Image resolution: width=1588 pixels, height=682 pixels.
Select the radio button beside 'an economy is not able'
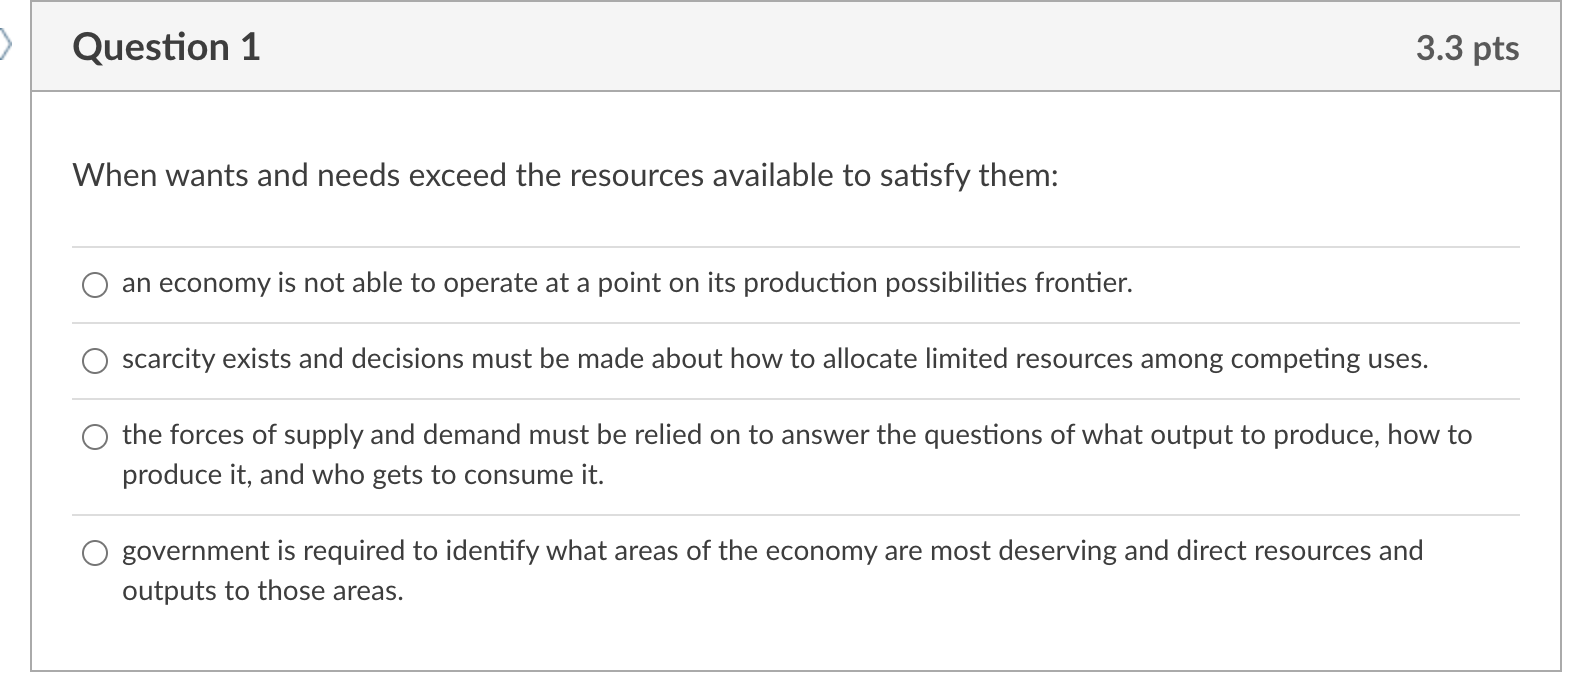point(95,285)
